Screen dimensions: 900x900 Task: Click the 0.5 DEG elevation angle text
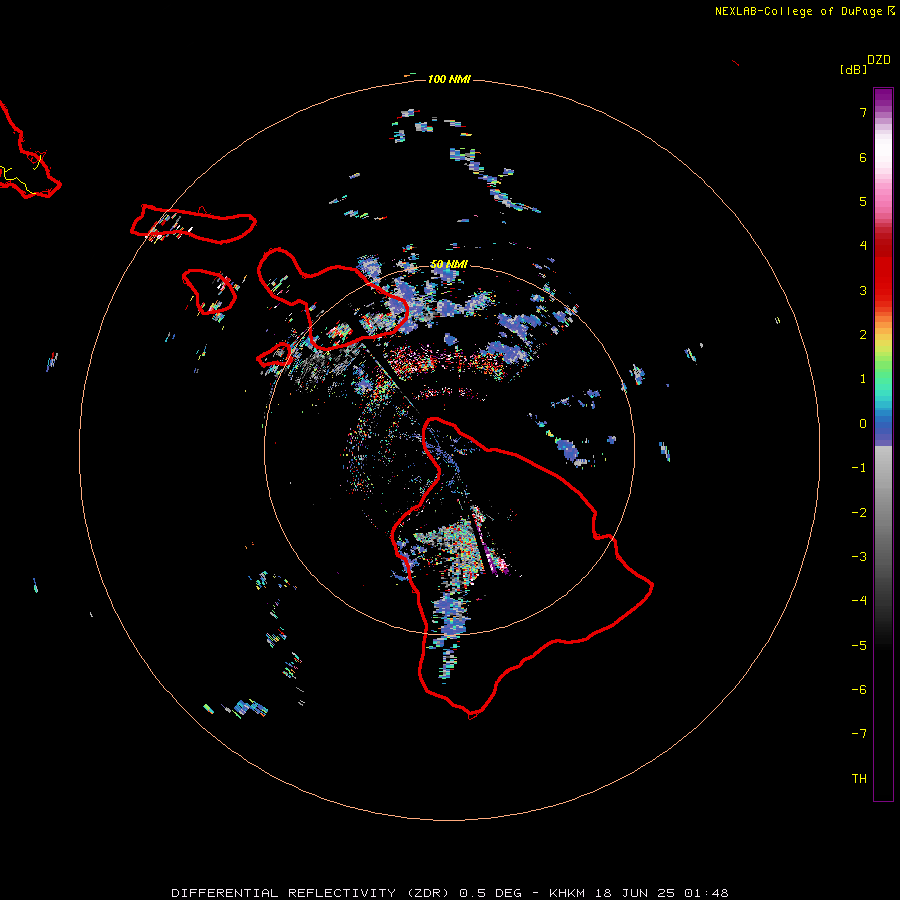[x=490, y=893]
